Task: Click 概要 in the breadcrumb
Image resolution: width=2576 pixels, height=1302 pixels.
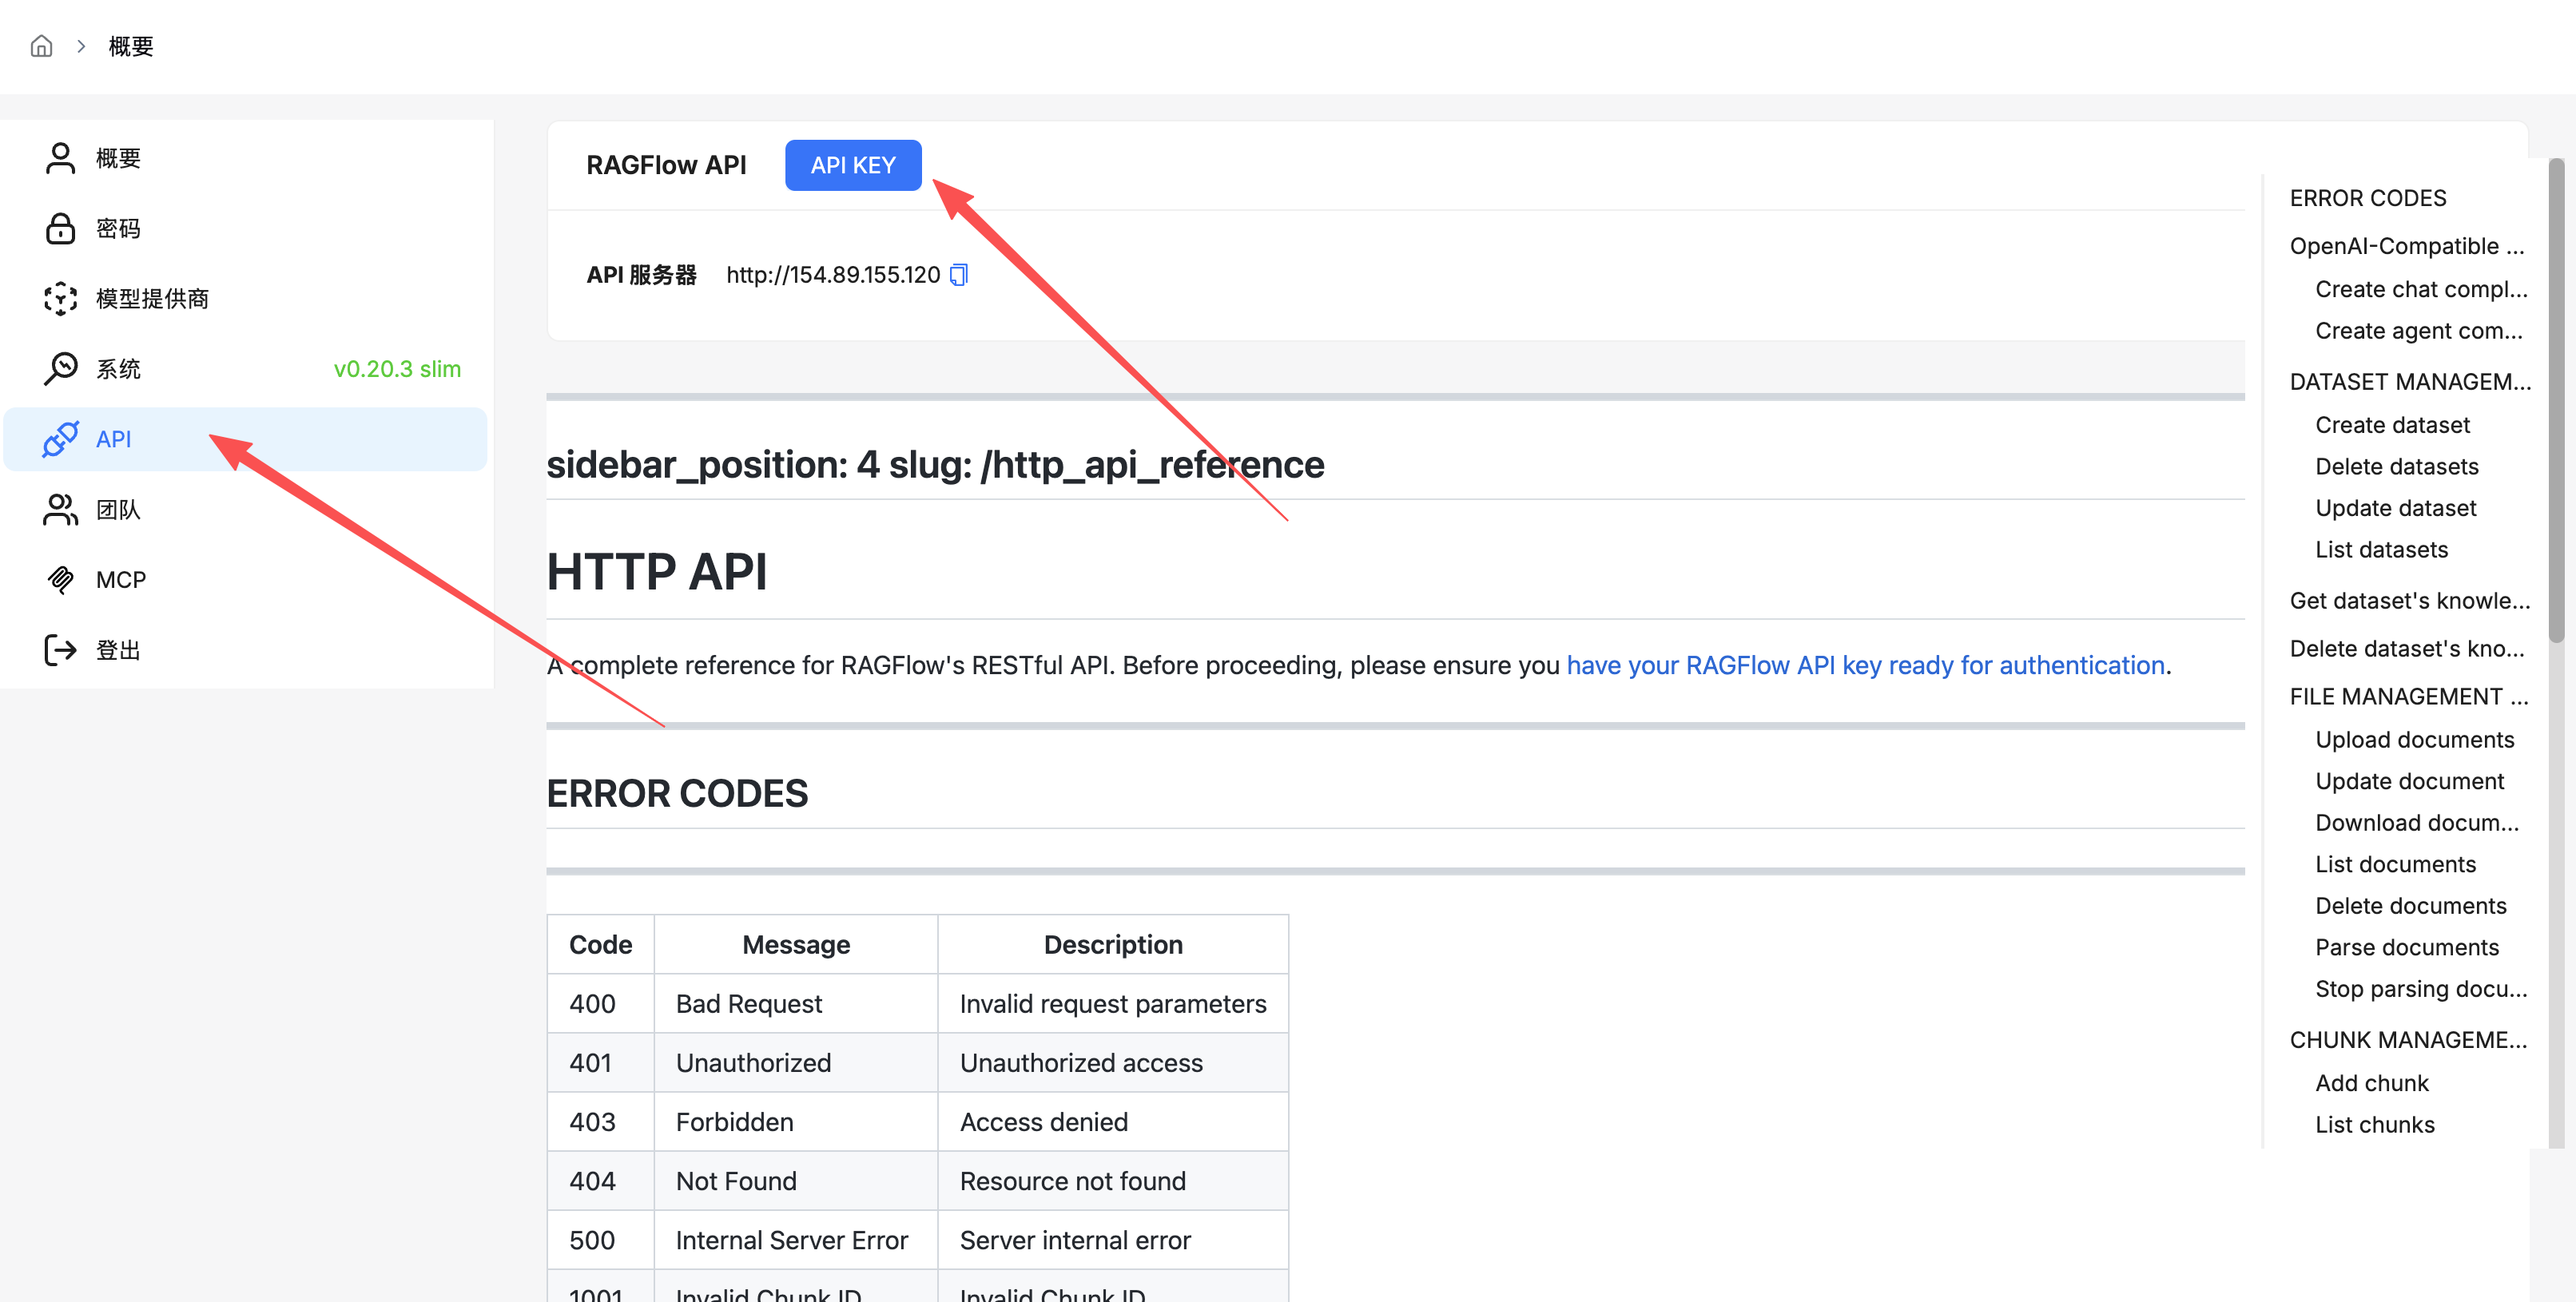Action: 131,46
